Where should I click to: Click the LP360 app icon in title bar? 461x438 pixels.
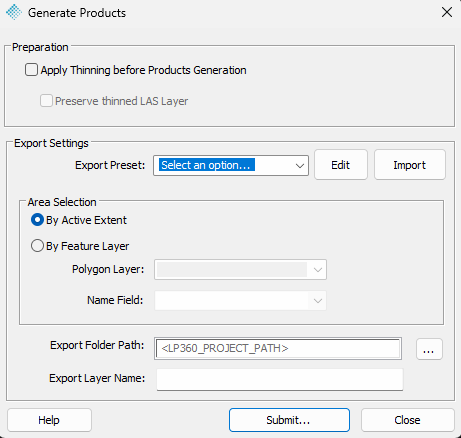coord(14,12)
